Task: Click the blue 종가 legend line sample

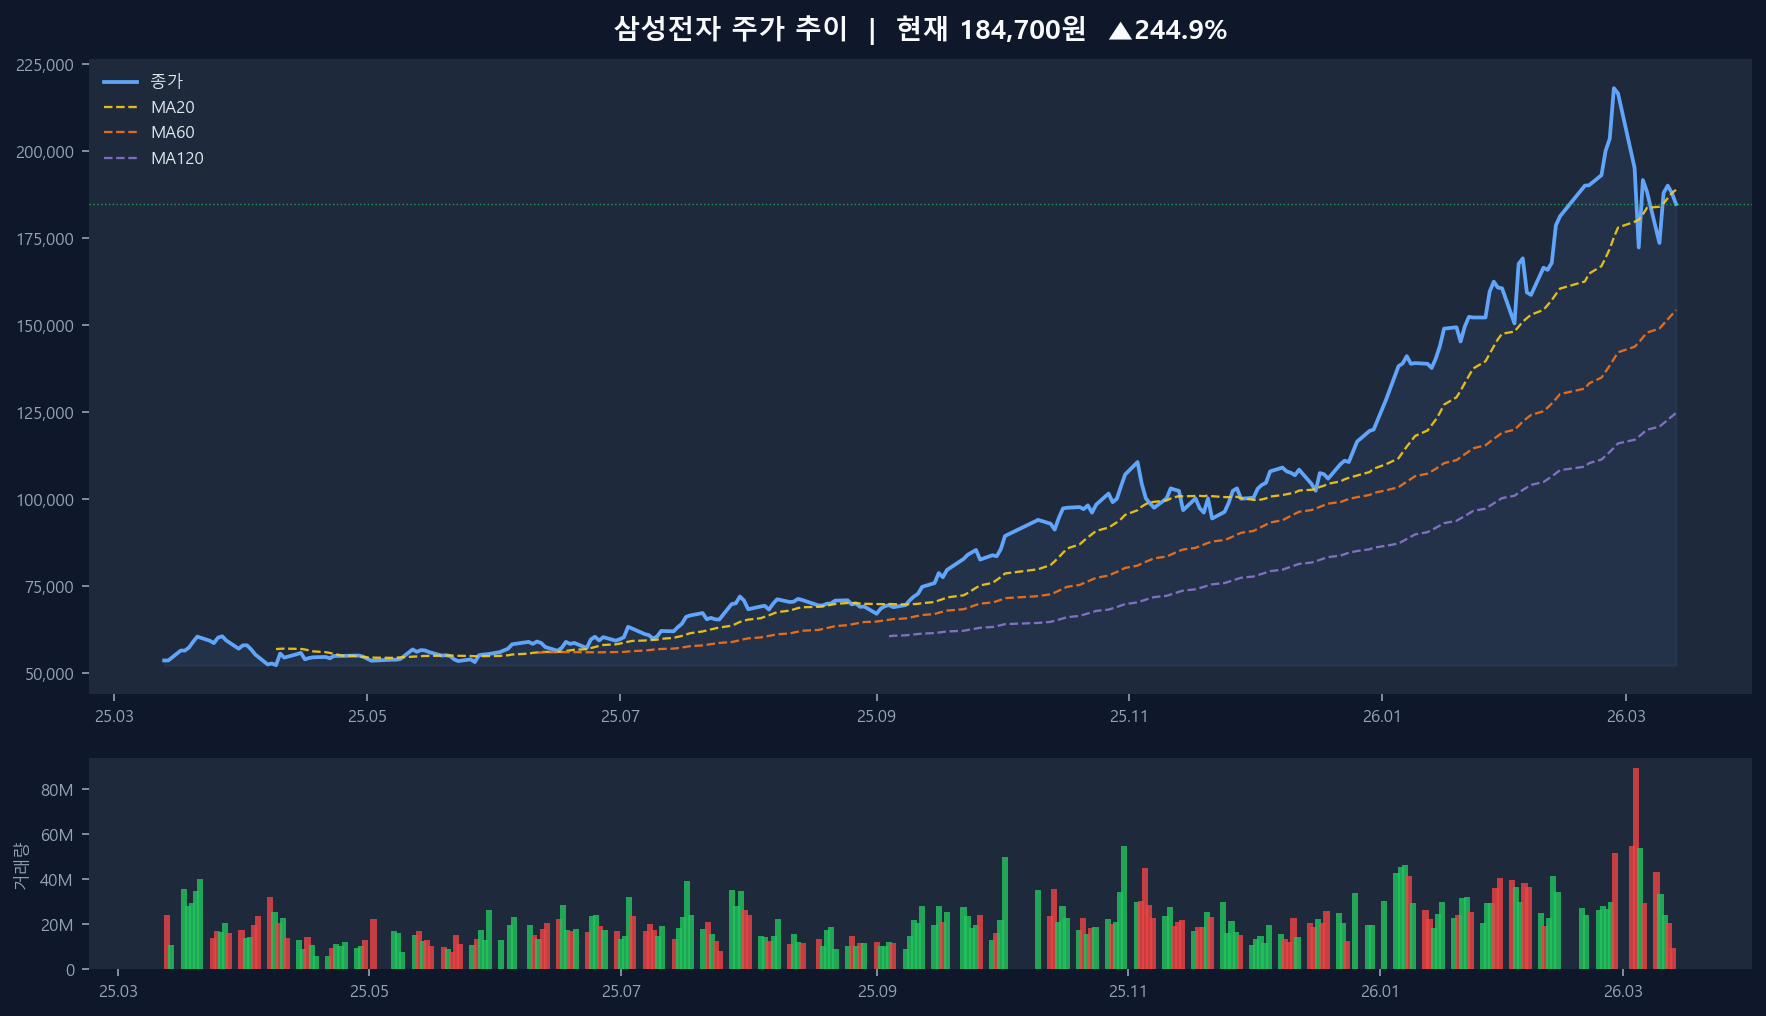Action: click(120, 82)
